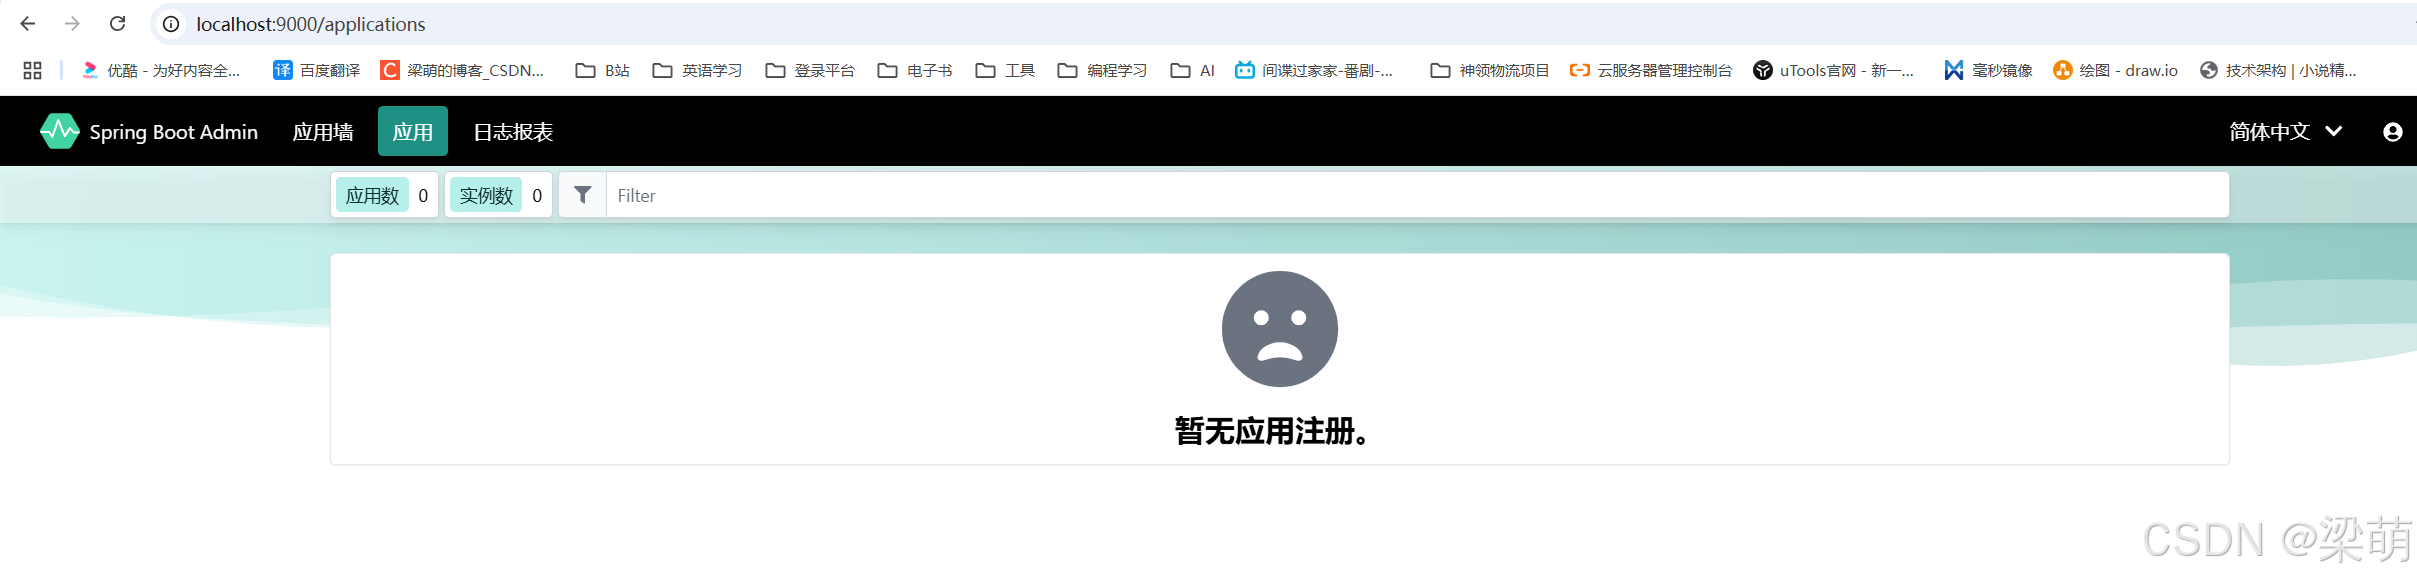Screen dimensions: 2417x580
Task: Focus the Filter input field
Action: click(1417, 195)
